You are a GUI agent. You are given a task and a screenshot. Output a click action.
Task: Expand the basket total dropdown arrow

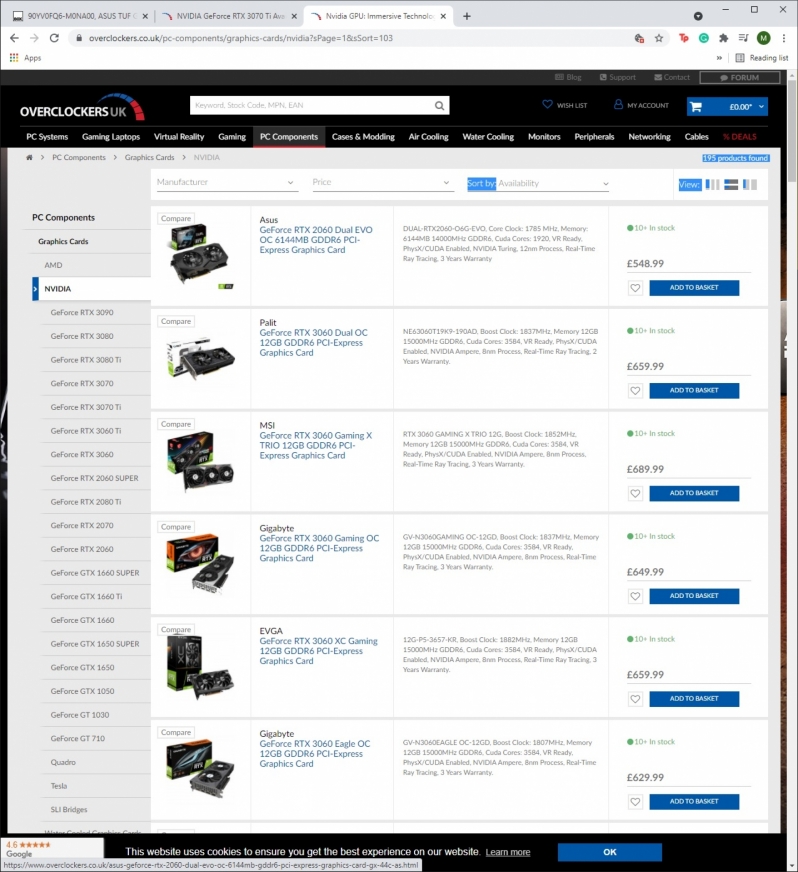761,107
